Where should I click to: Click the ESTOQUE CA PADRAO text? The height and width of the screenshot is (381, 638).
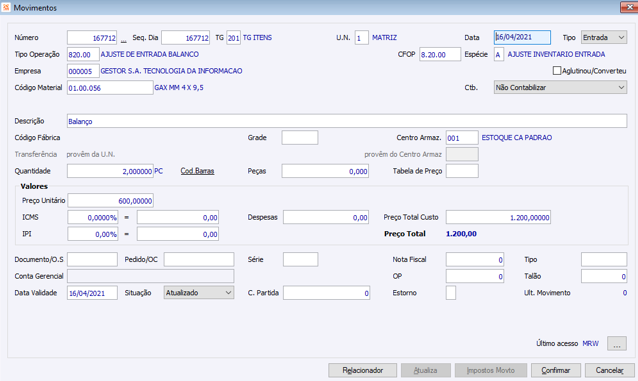(x=517, y=138)
